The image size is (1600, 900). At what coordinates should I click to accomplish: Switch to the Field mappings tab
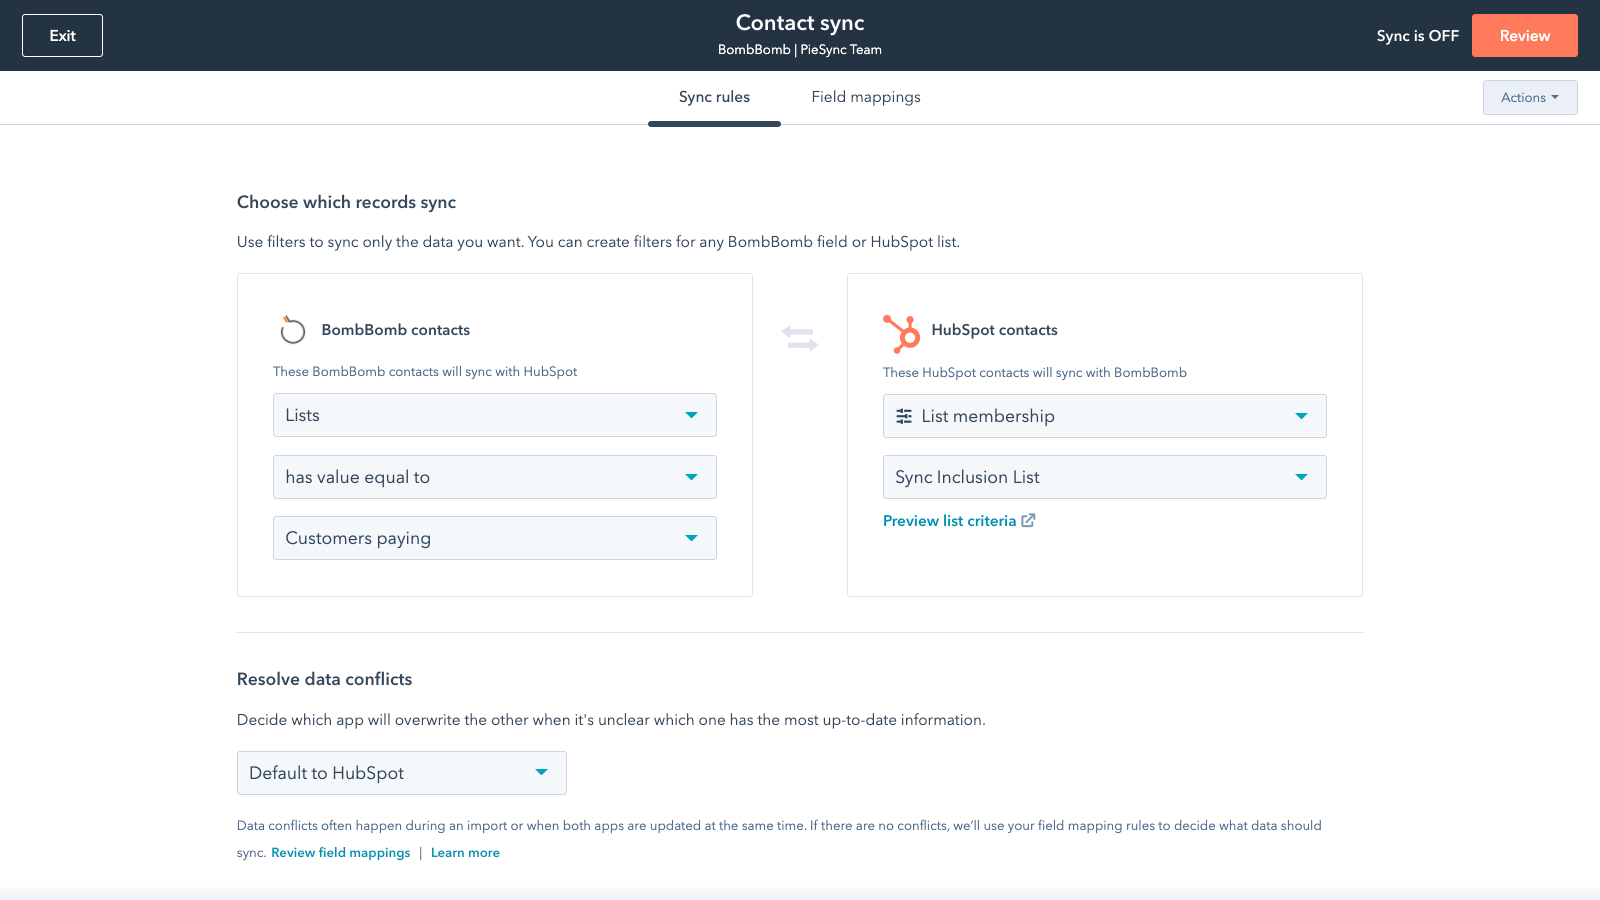click(866, 96)
